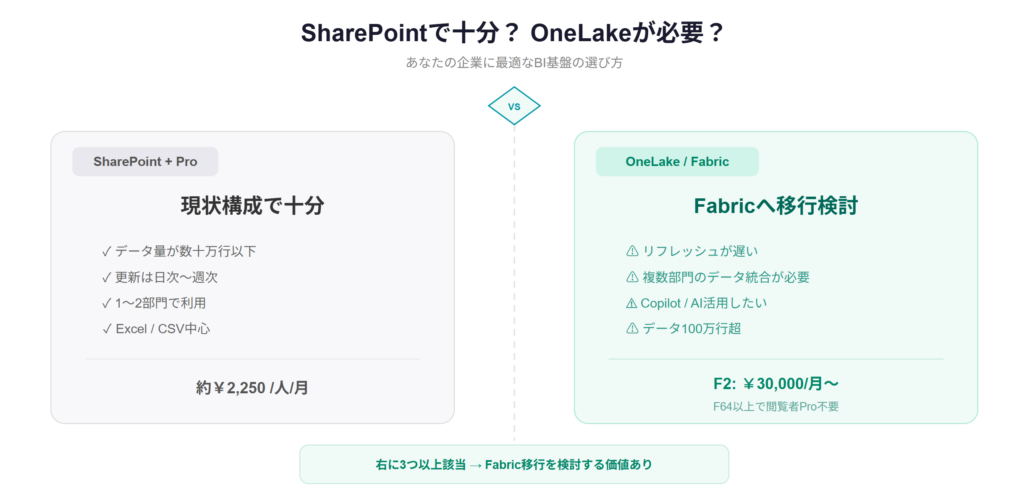Click the checkmark beside 更新は日次〜週次
Screen dimensions: 1030x495
tap(106, 277)
